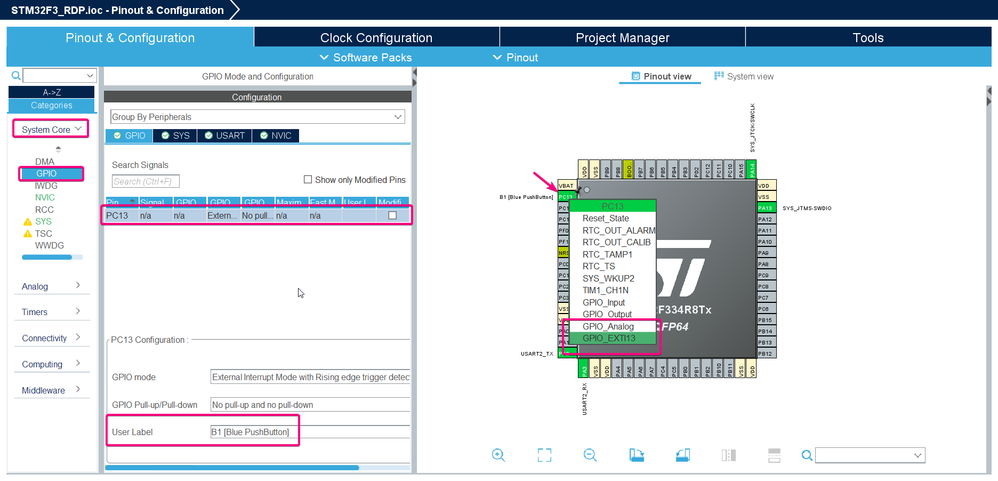Open the Group By Peripherals dropdown
This screenshot has height=481, width=998.
(257, 117)
